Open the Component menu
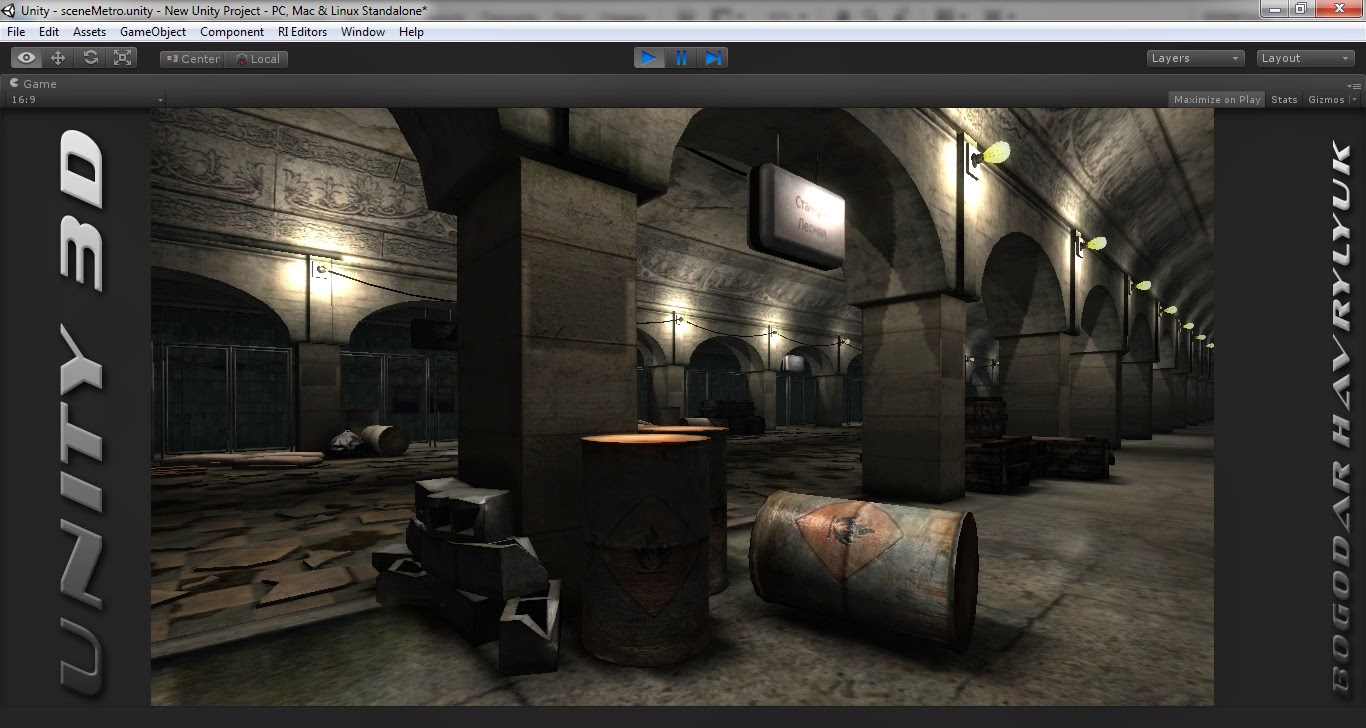Image resolution: width=1366 pixels, height=728 pixels. pos(232,32)
